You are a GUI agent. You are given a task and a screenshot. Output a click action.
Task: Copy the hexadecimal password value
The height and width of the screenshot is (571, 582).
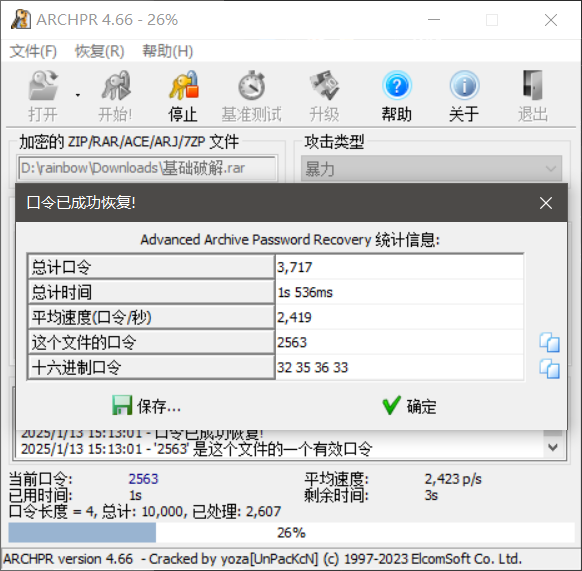(x=549, y=369)
